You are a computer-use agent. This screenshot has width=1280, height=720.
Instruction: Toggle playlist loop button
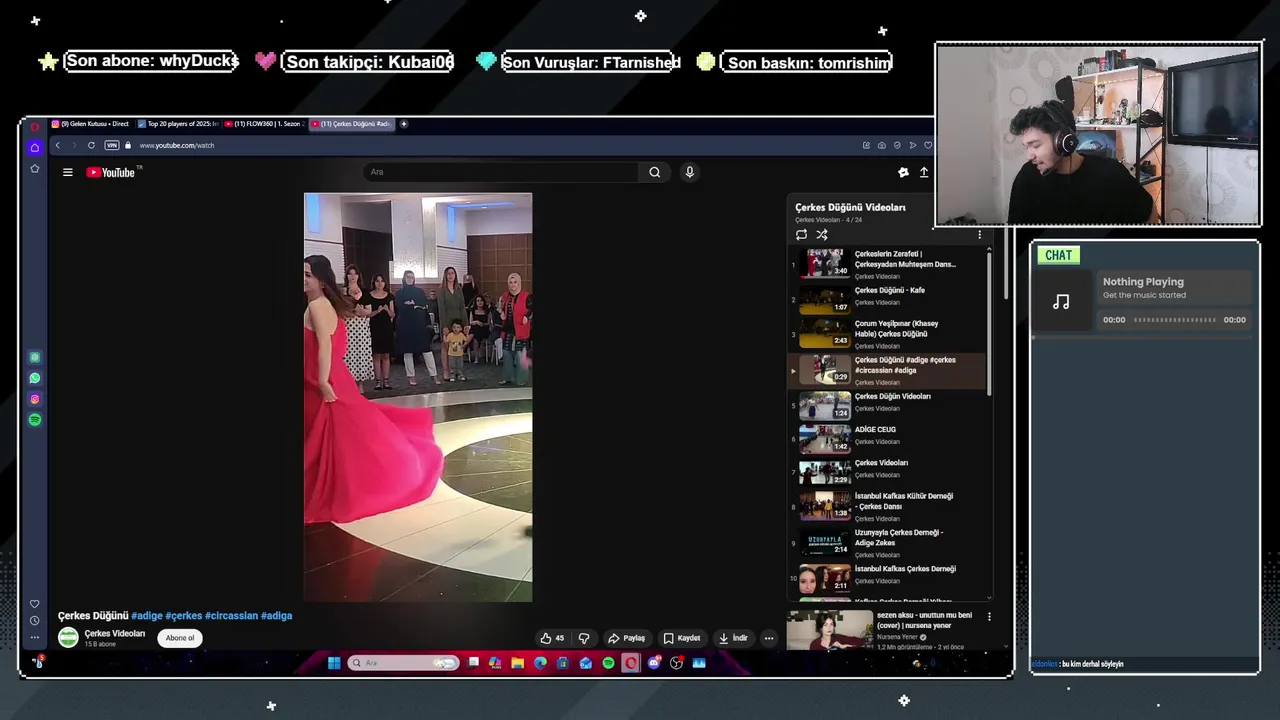(x=801, y=235)
